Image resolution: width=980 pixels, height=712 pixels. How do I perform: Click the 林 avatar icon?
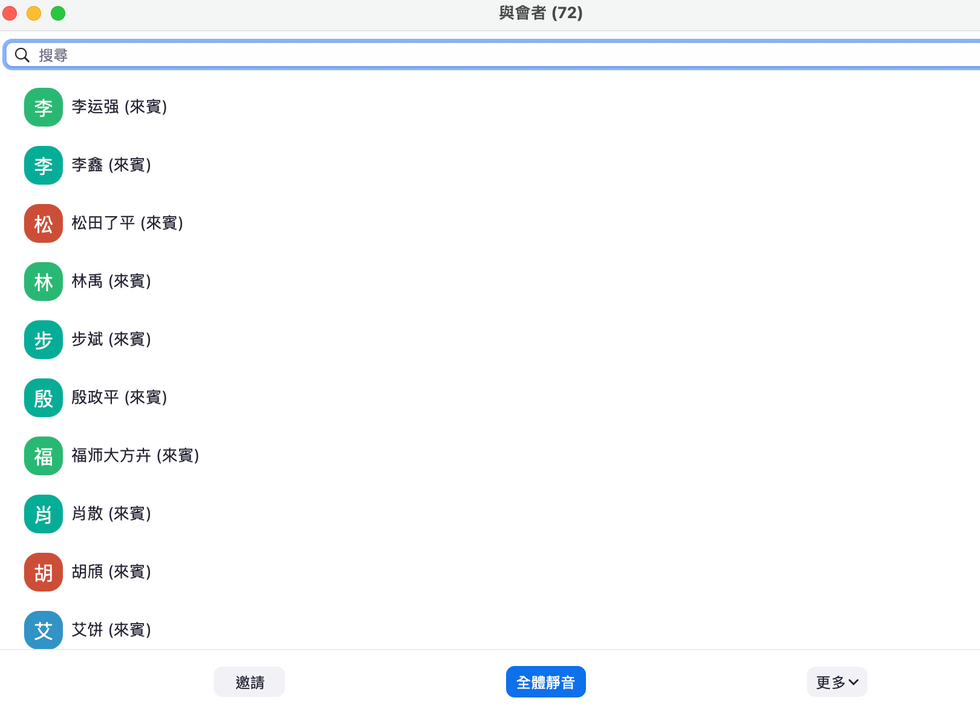[x=43, y=282]
